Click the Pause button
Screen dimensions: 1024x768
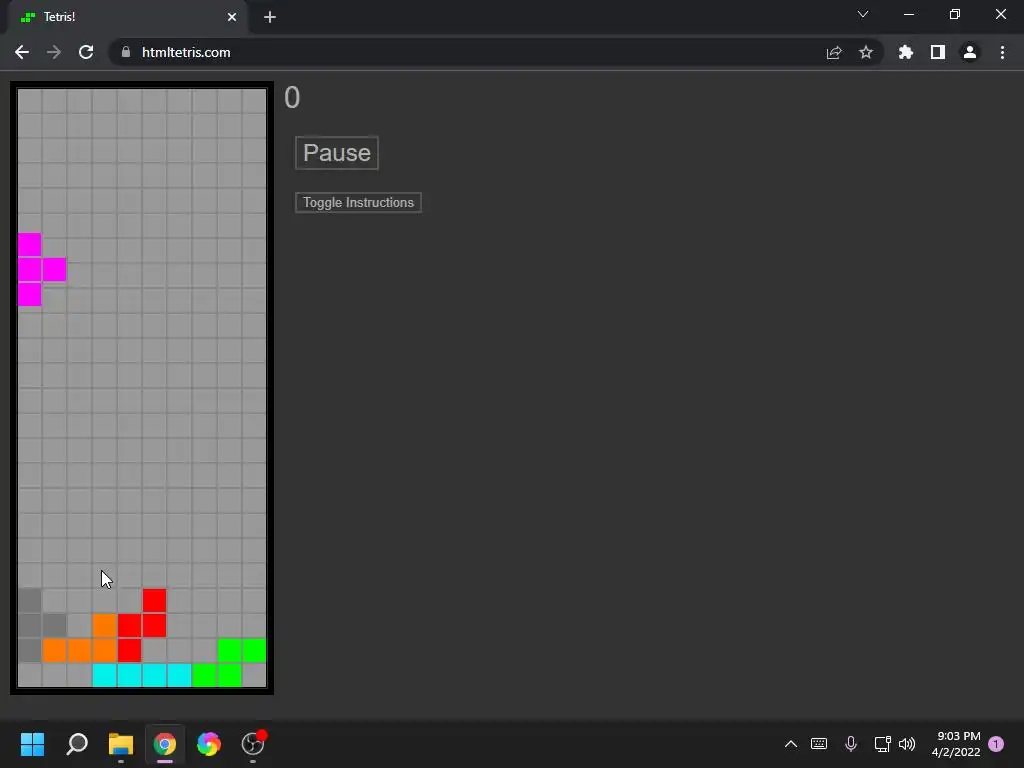336,153
